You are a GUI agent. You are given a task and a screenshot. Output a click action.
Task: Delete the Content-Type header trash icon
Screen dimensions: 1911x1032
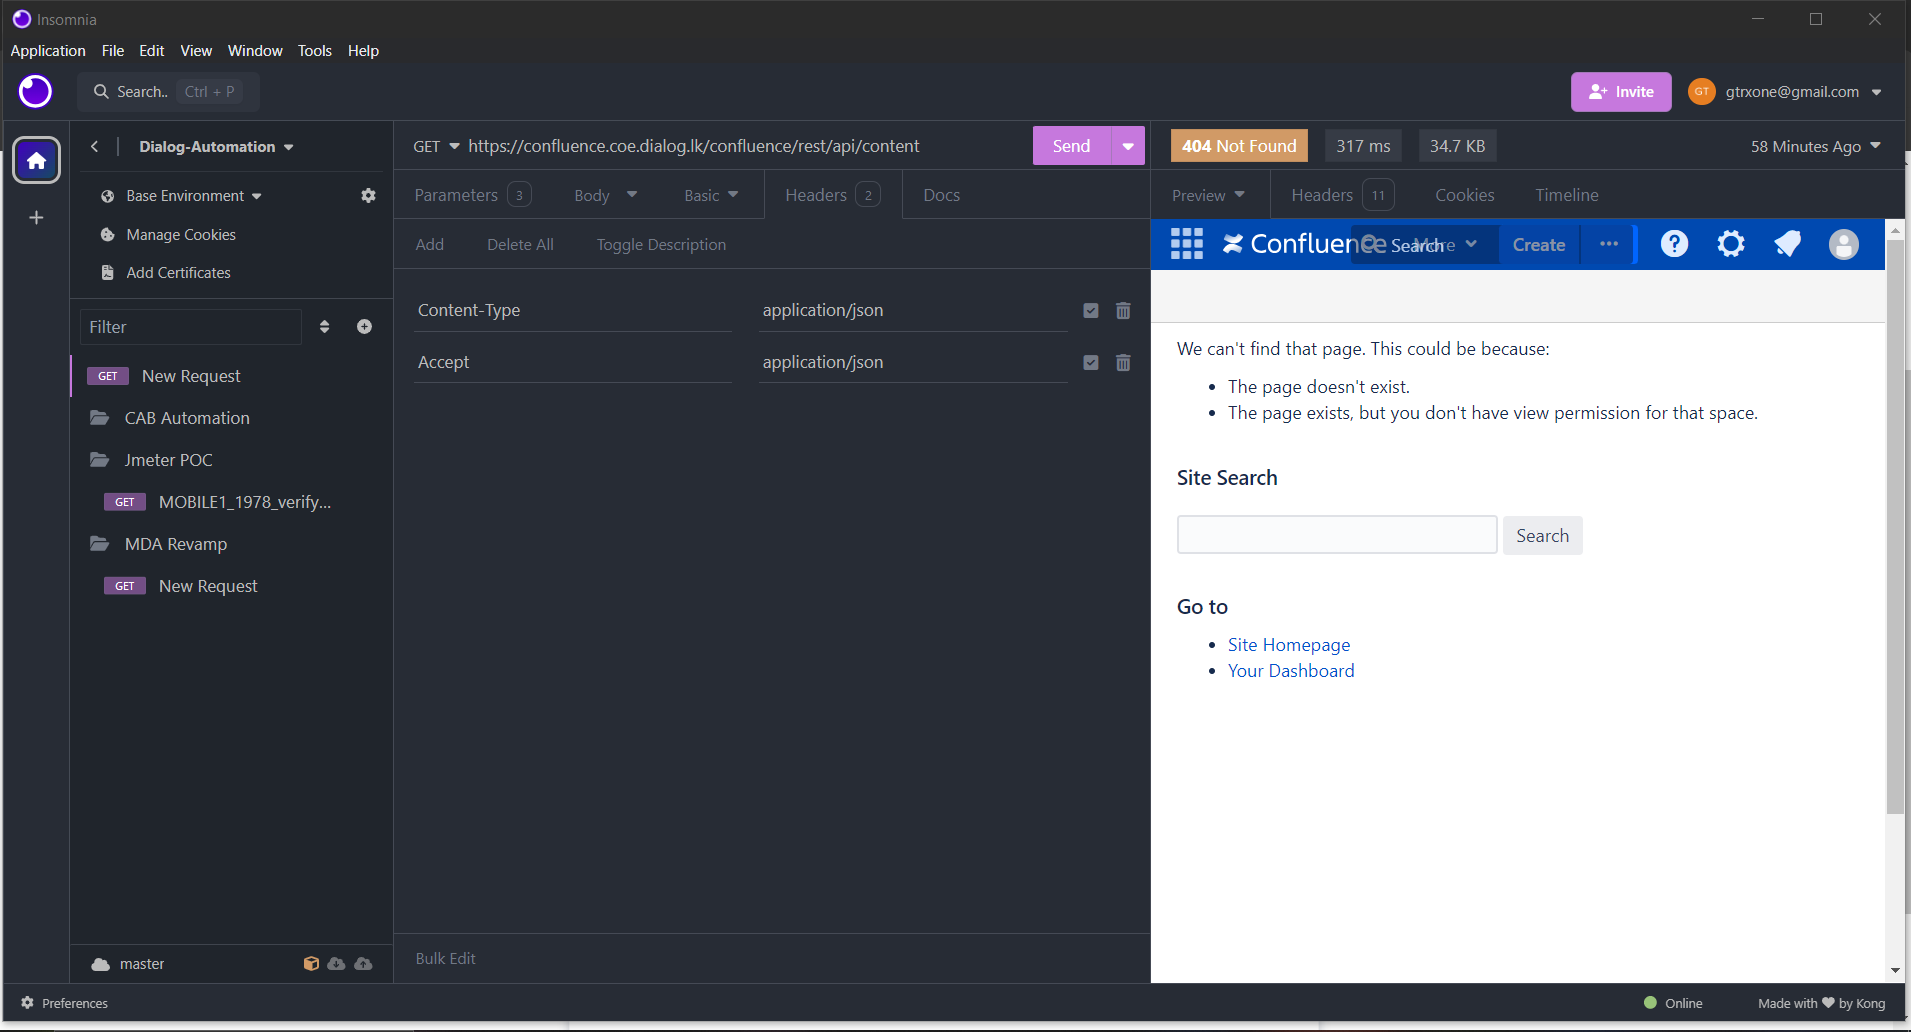coord(1123,310)
